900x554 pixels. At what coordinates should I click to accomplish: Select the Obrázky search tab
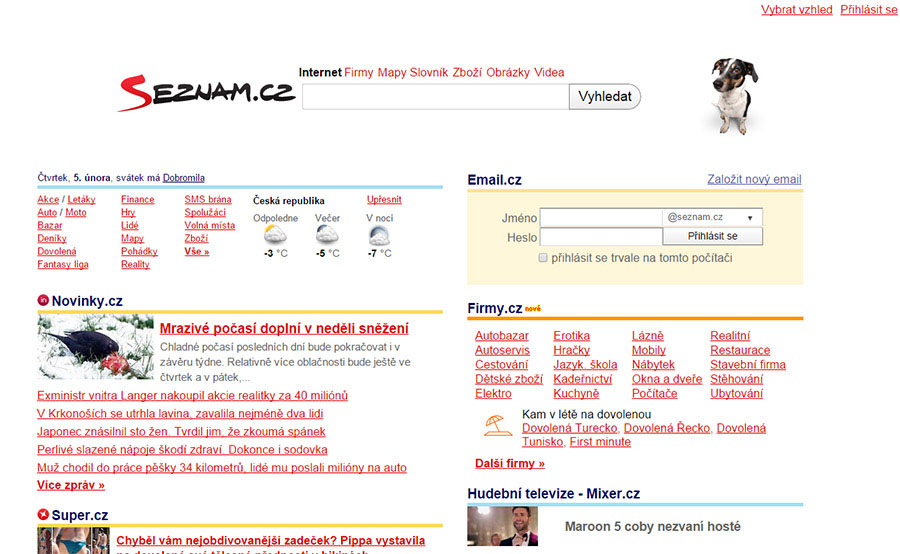(507, 72)
